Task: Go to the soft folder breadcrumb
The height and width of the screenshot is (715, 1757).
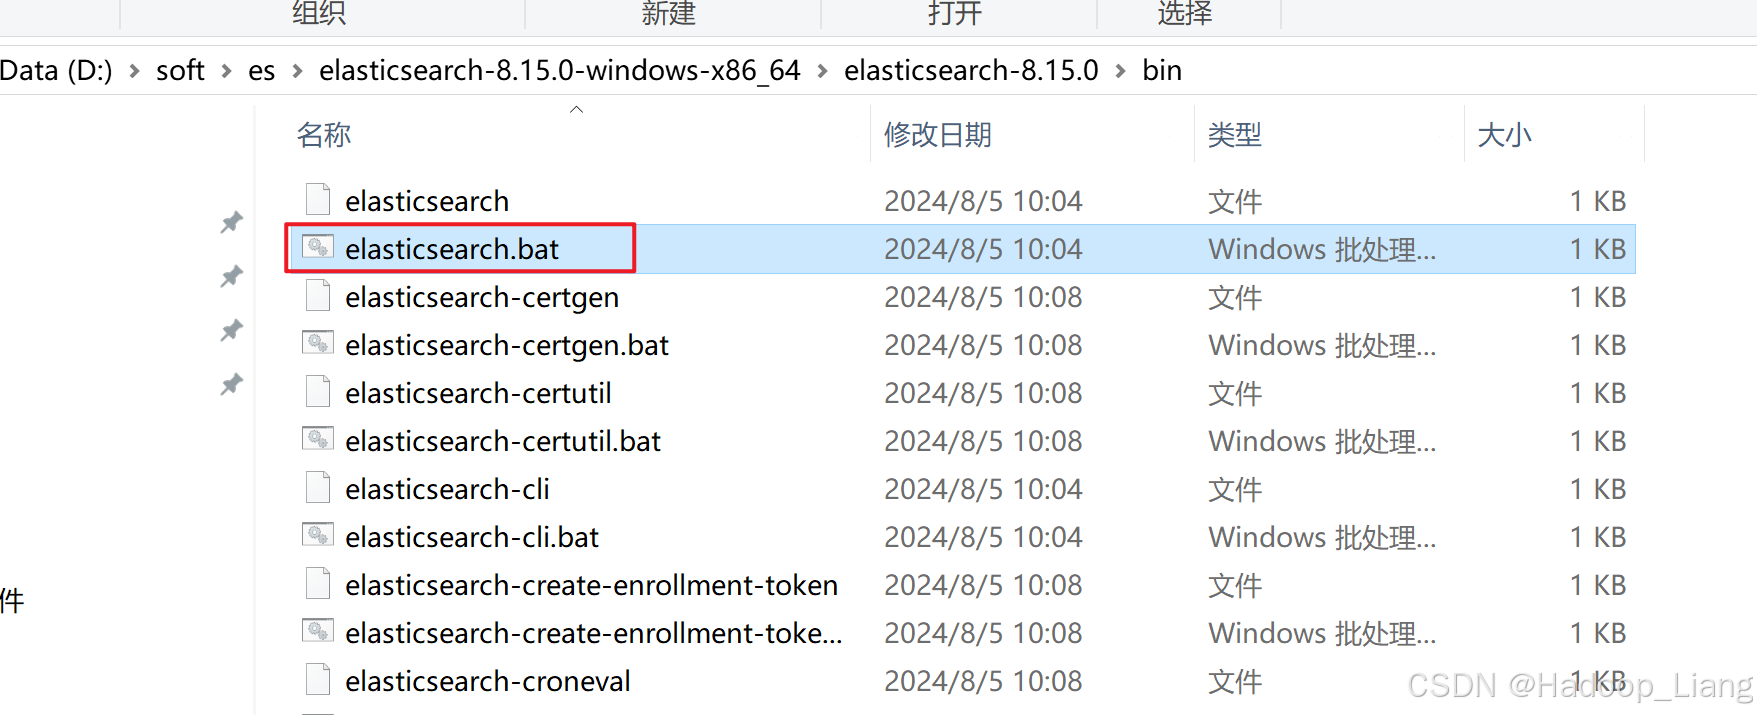Action: pos(180,71)
